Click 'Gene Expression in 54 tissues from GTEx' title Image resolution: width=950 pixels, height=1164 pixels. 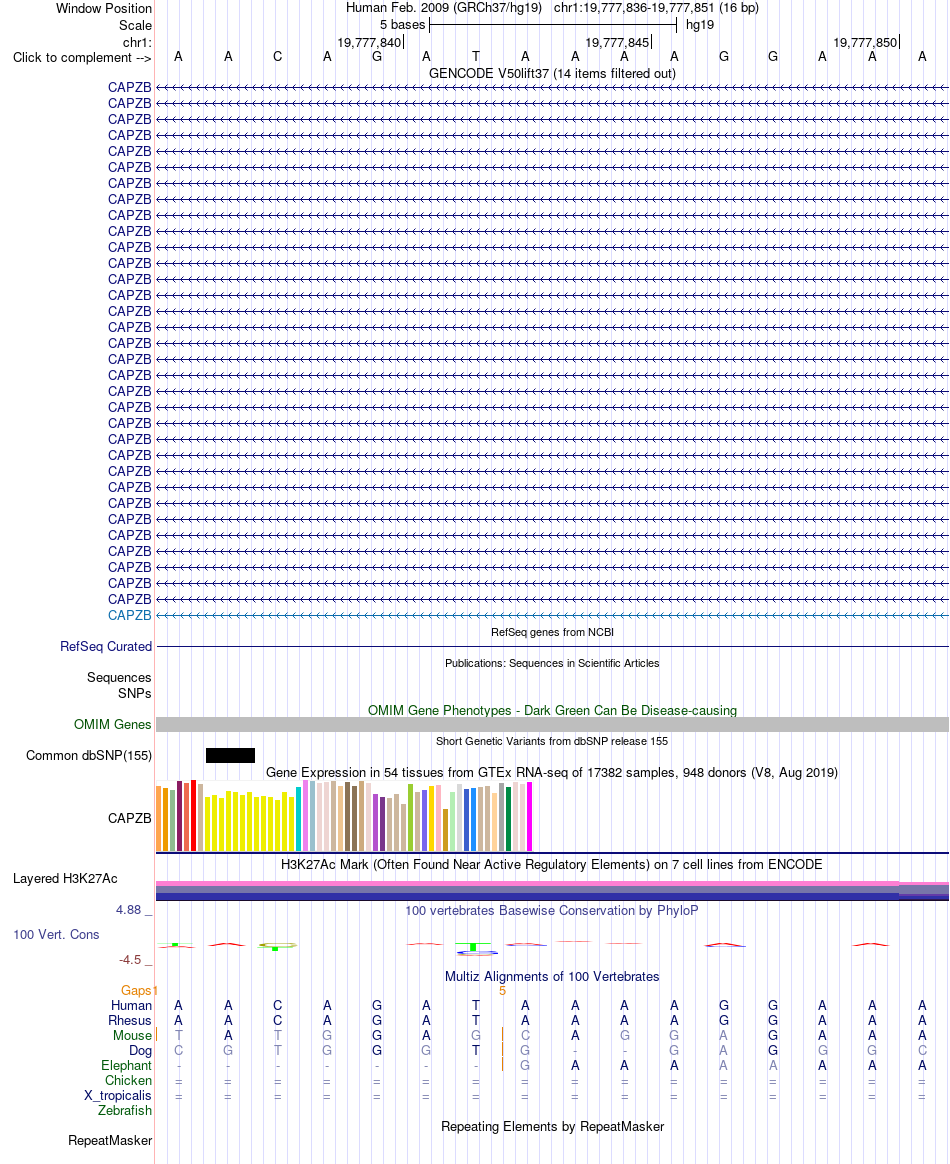click(x=552, y=773)
